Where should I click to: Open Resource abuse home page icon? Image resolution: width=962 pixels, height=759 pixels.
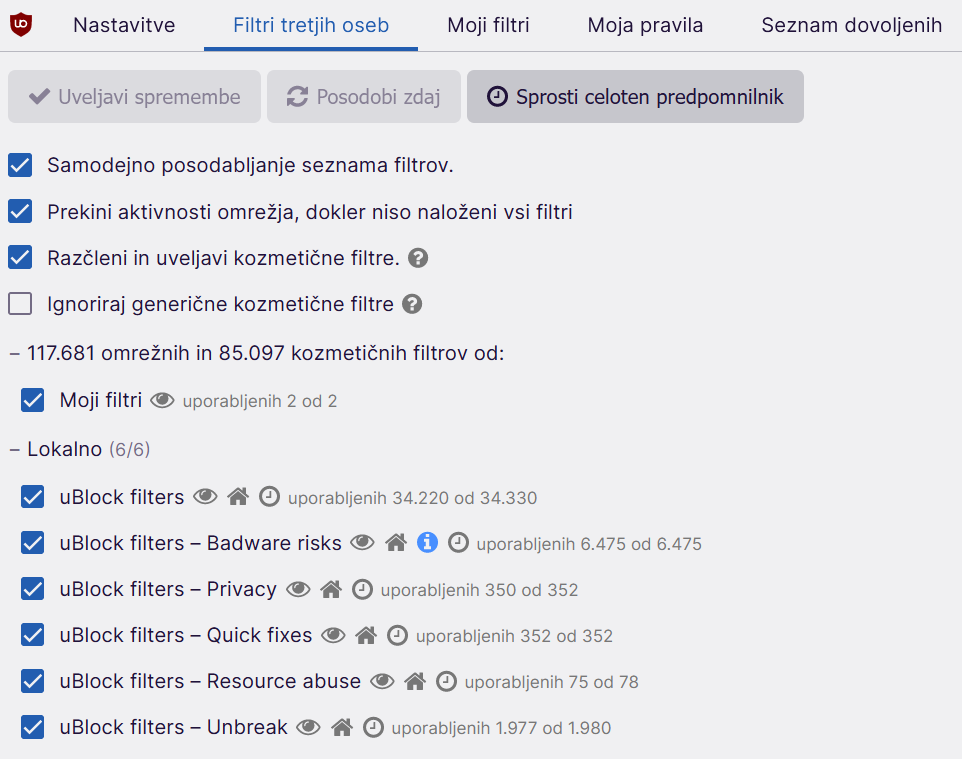click(x=415, y=681)
